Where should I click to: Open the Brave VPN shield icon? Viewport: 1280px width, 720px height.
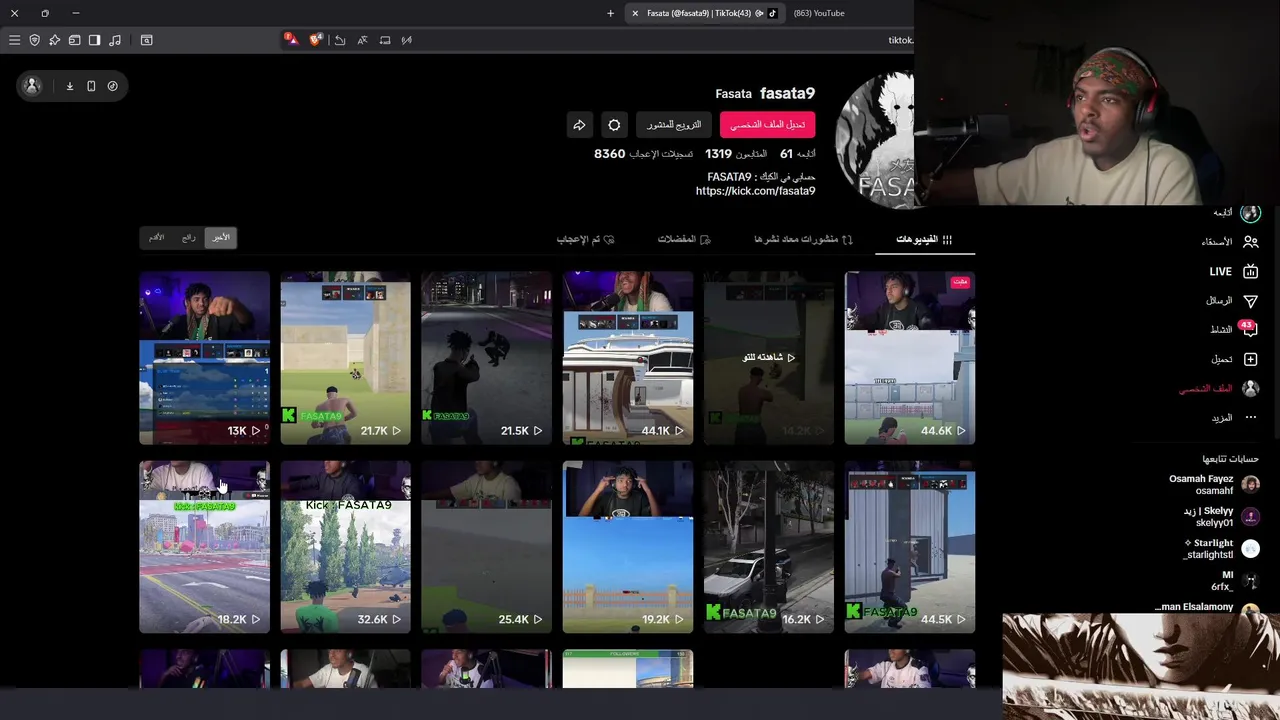click(34, 40)
